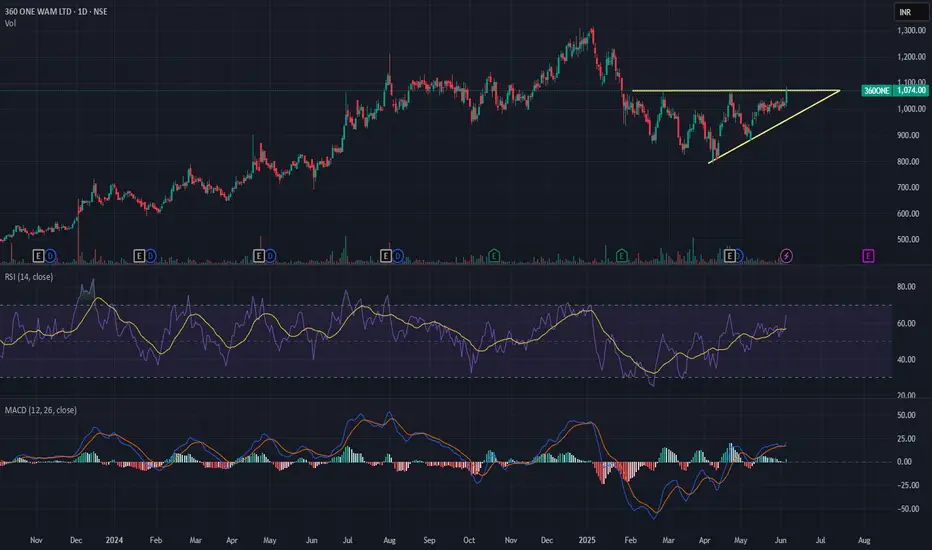Open the dividend marker near August 2024

pos(398,256)
